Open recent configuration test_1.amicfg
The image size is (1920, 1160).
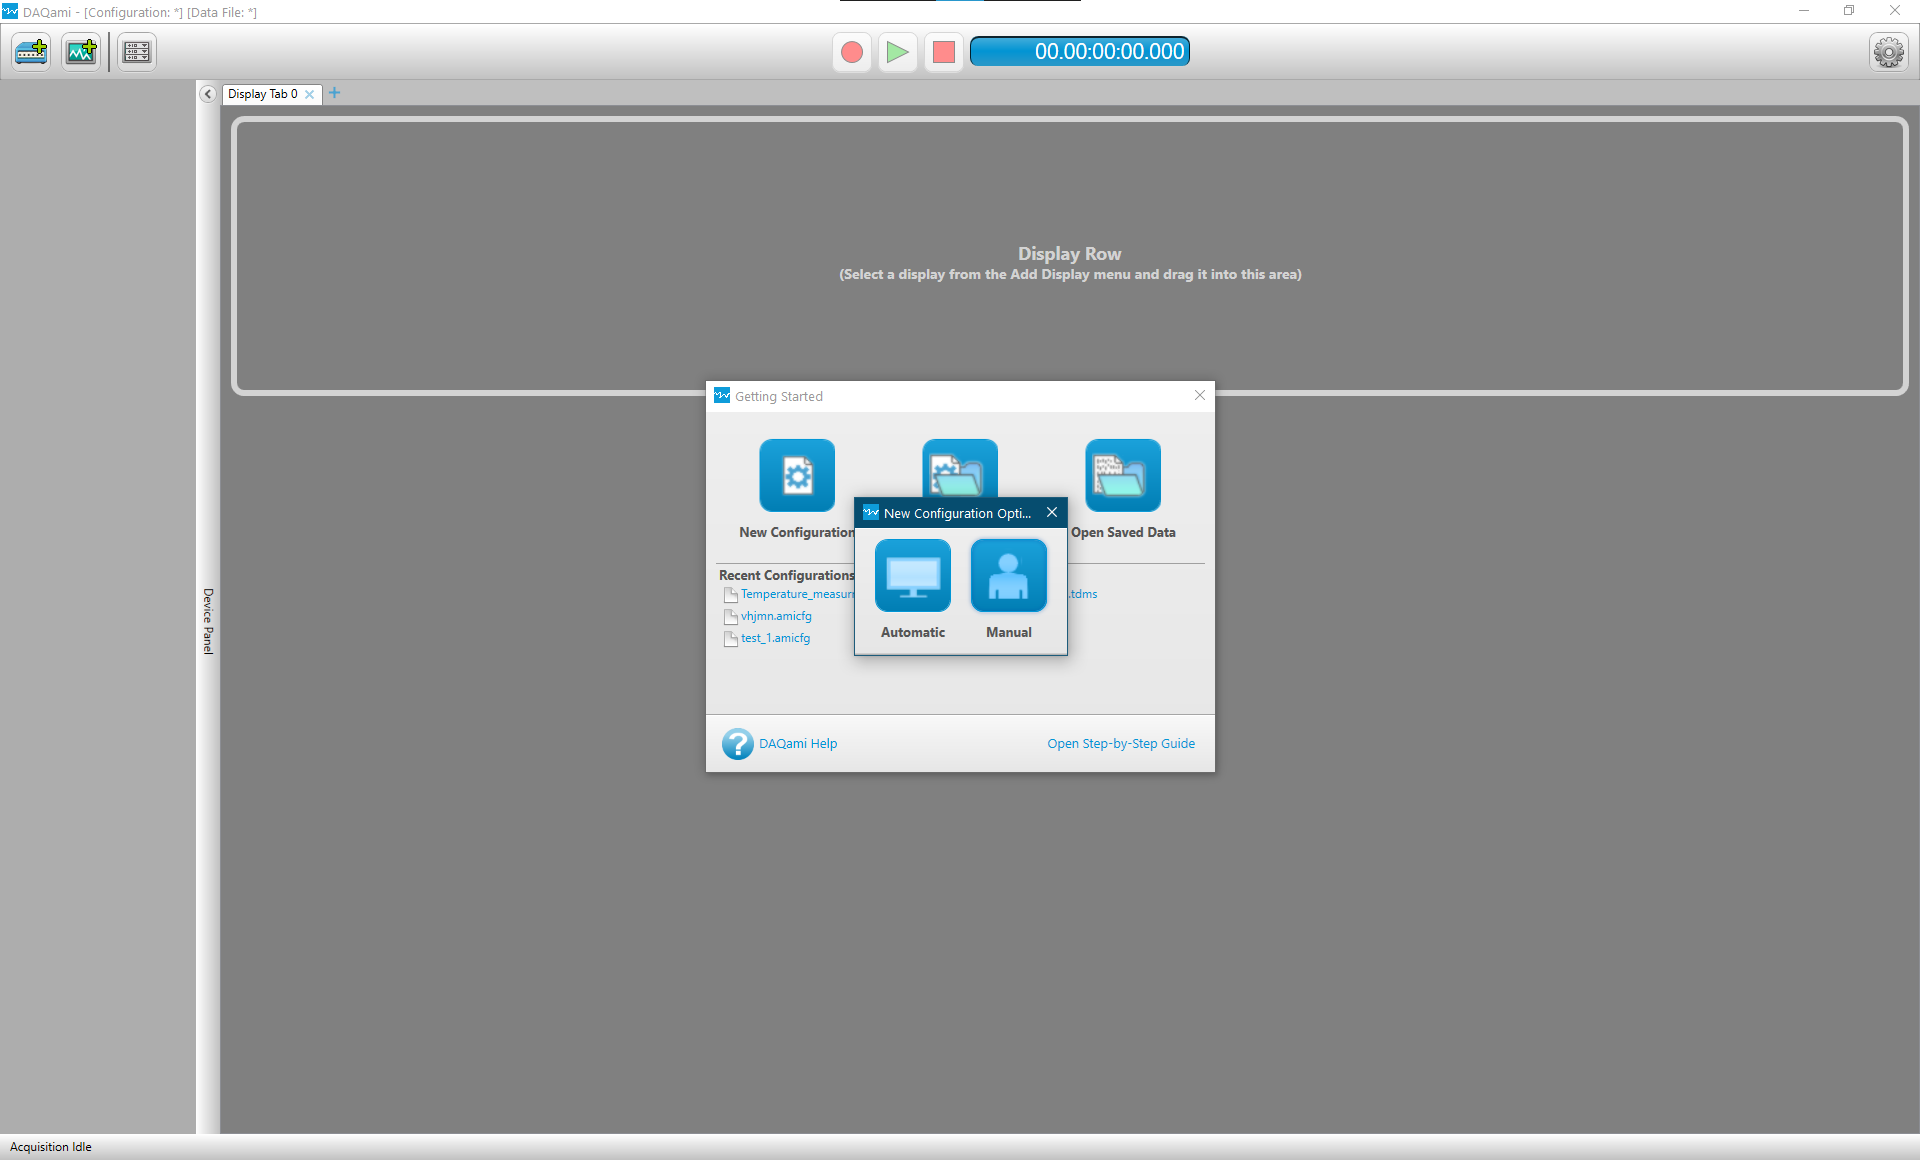775,638
